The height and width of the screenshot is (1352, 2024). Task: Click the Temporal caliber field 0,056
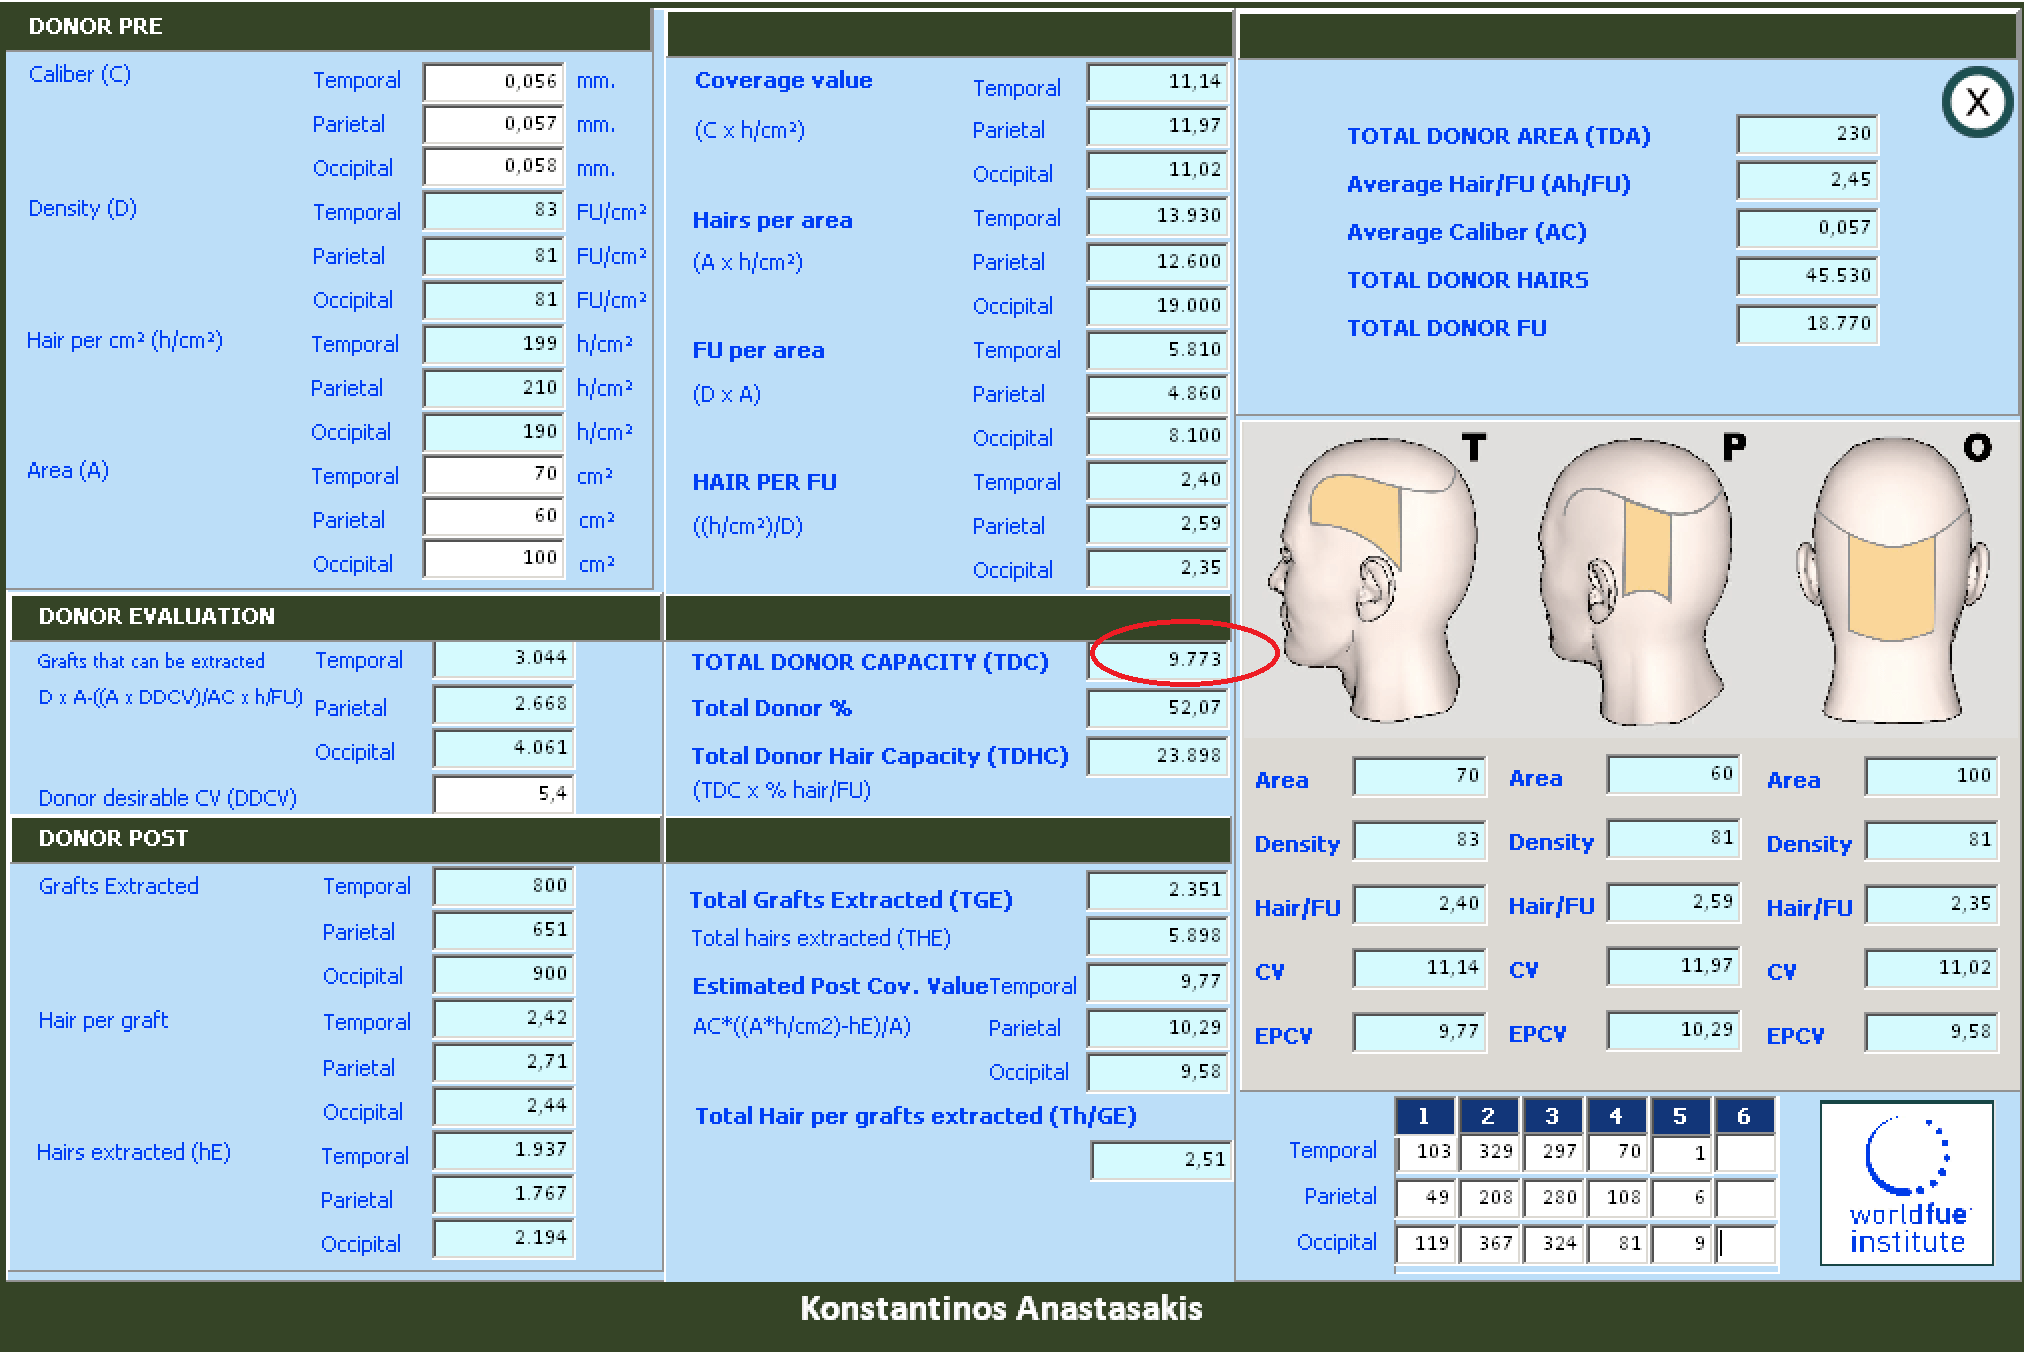[494, 82]
